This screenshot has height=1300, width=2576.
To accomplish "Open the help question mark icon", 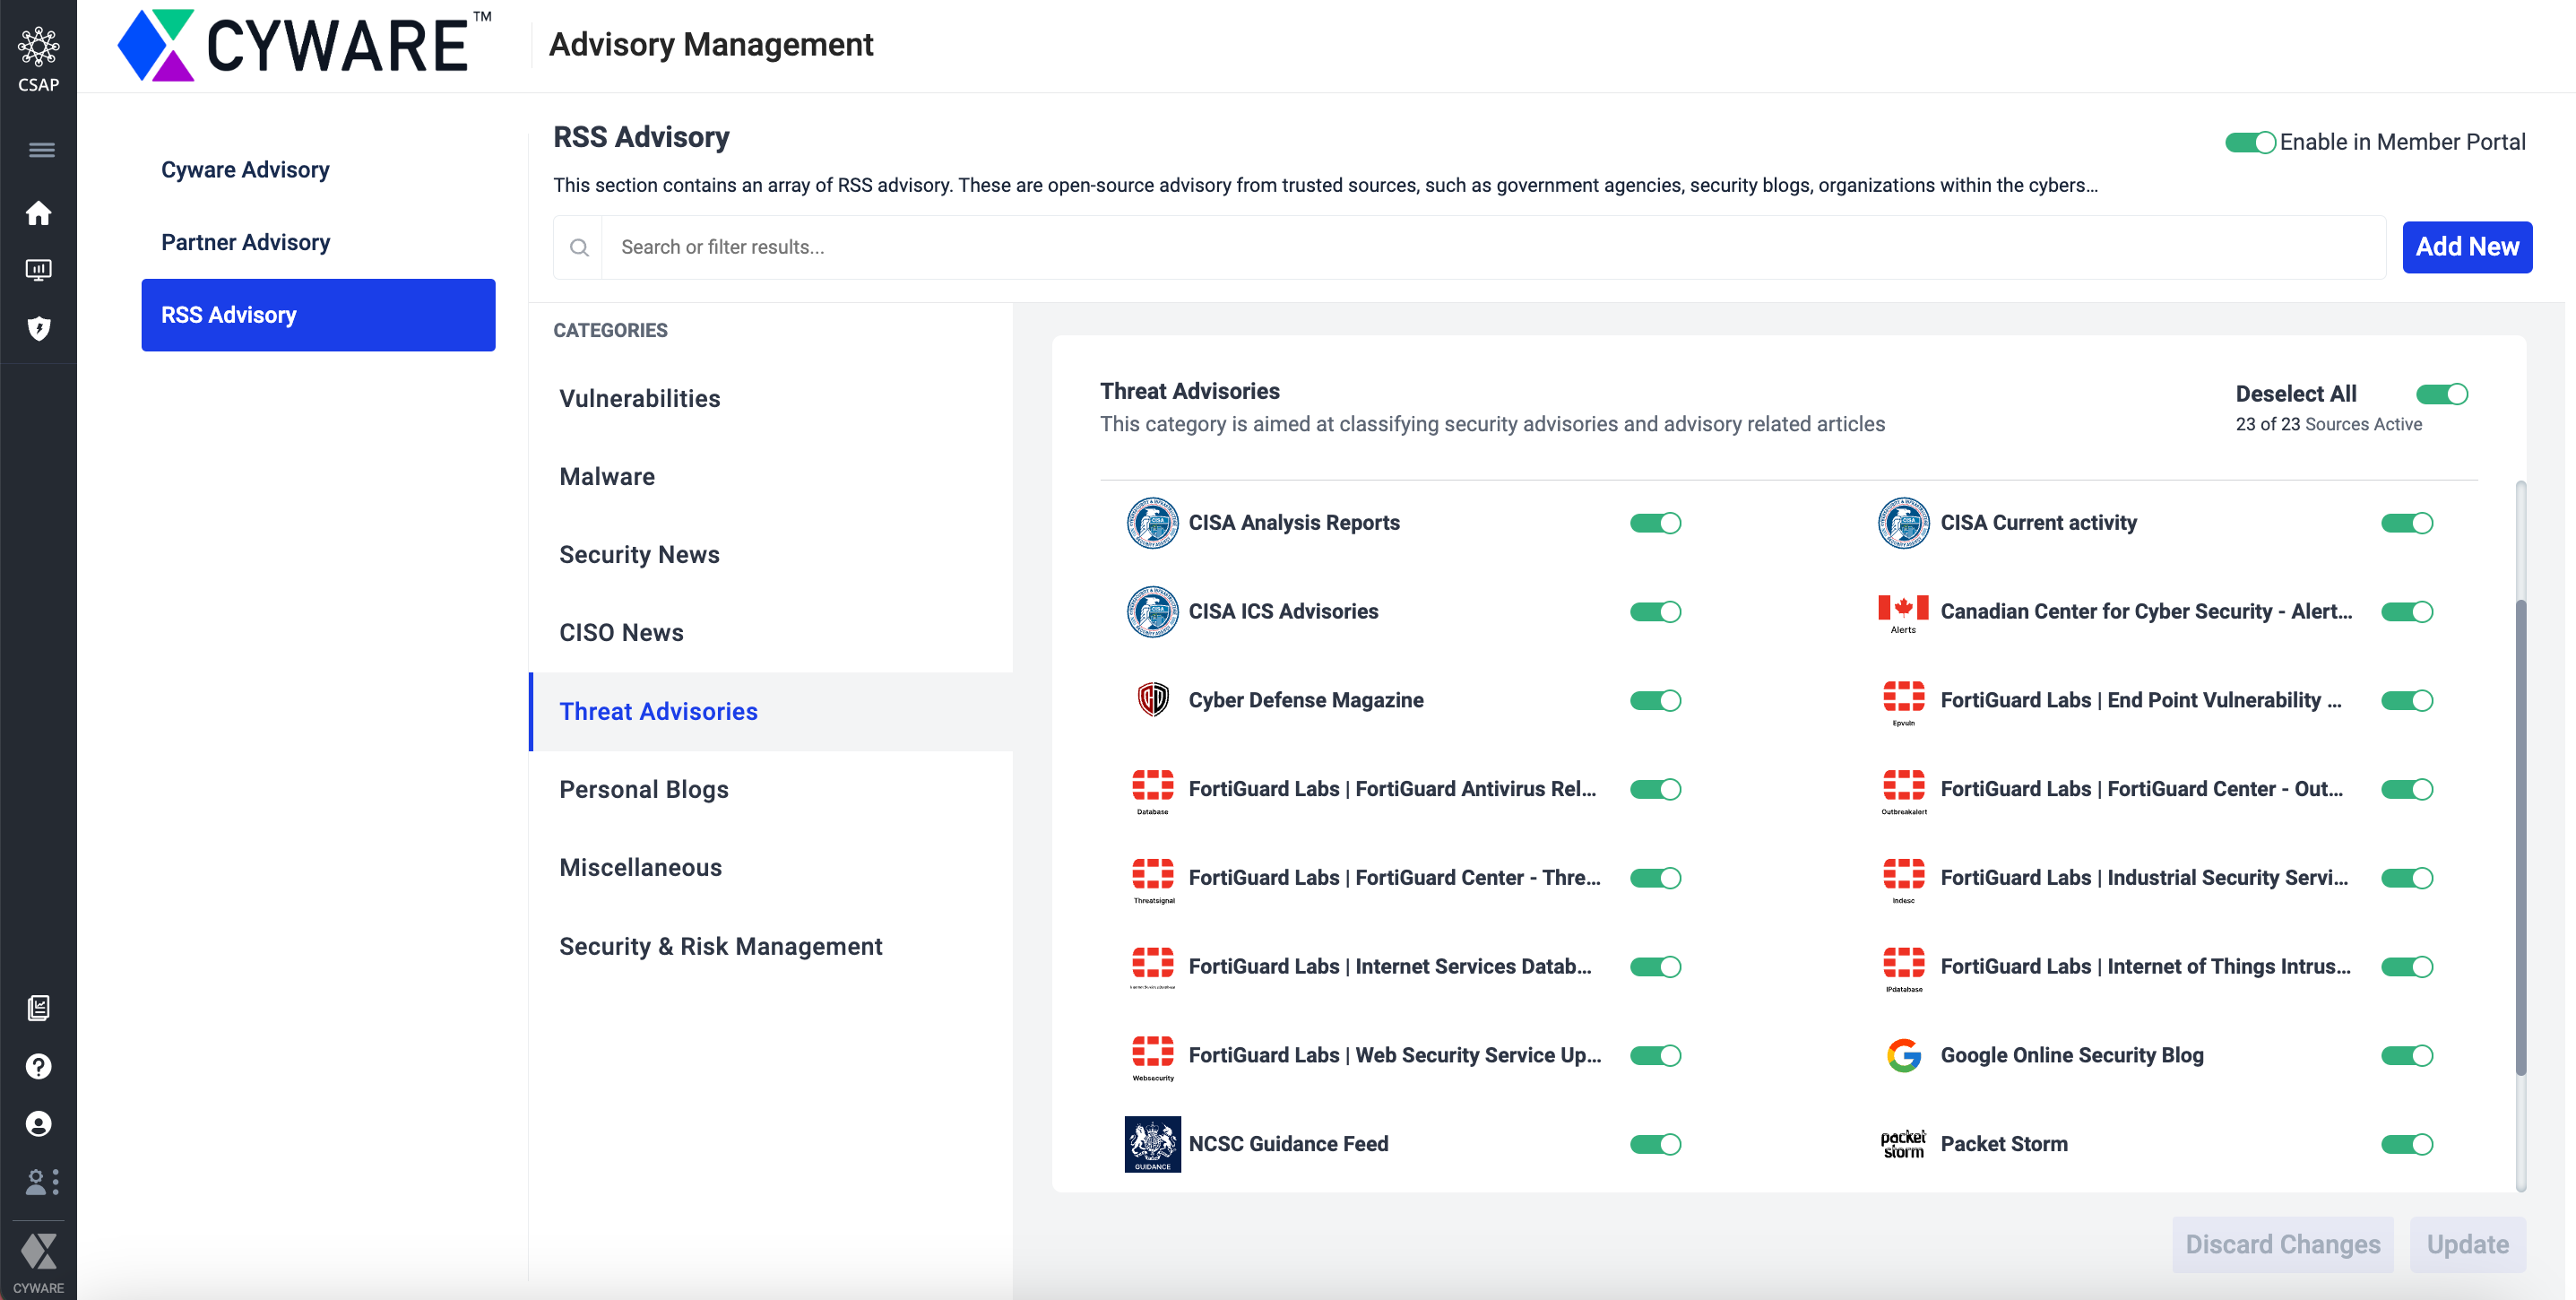I will point(38,1066).
